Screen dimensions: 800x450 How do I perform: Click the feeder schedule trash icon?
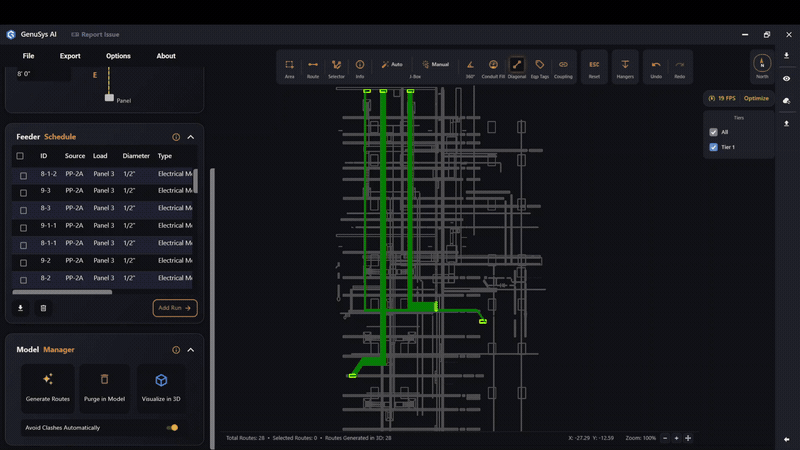(43, 308)
